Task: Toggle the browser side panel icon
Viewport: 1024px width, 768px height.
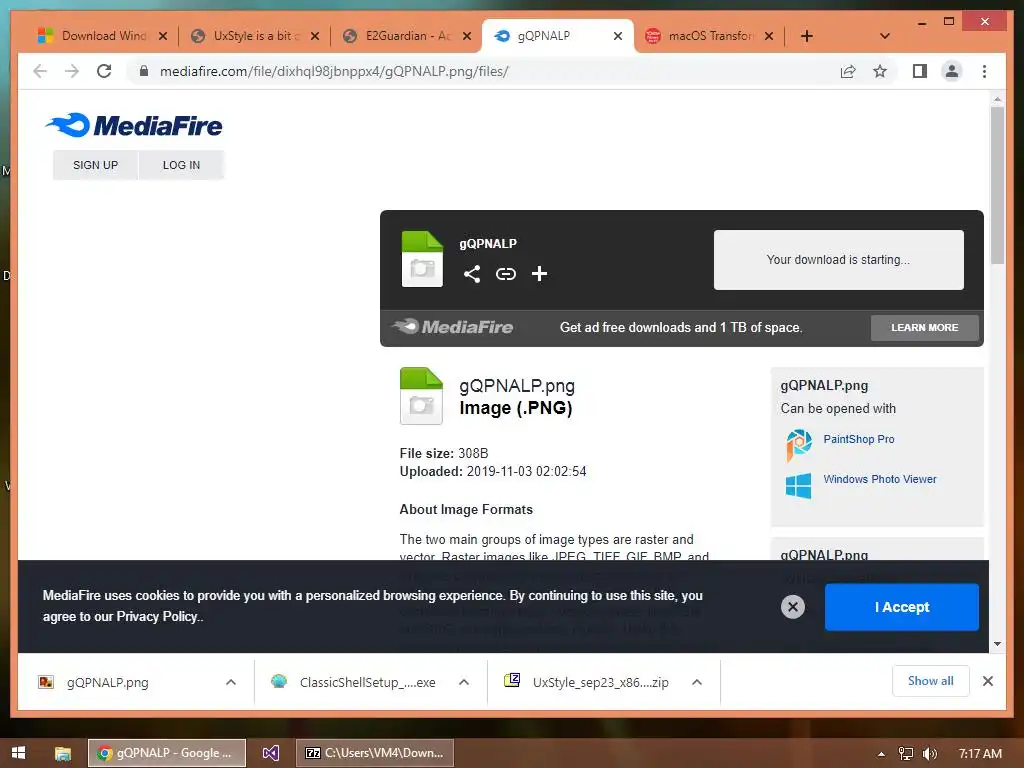Action: coord(920,71)
